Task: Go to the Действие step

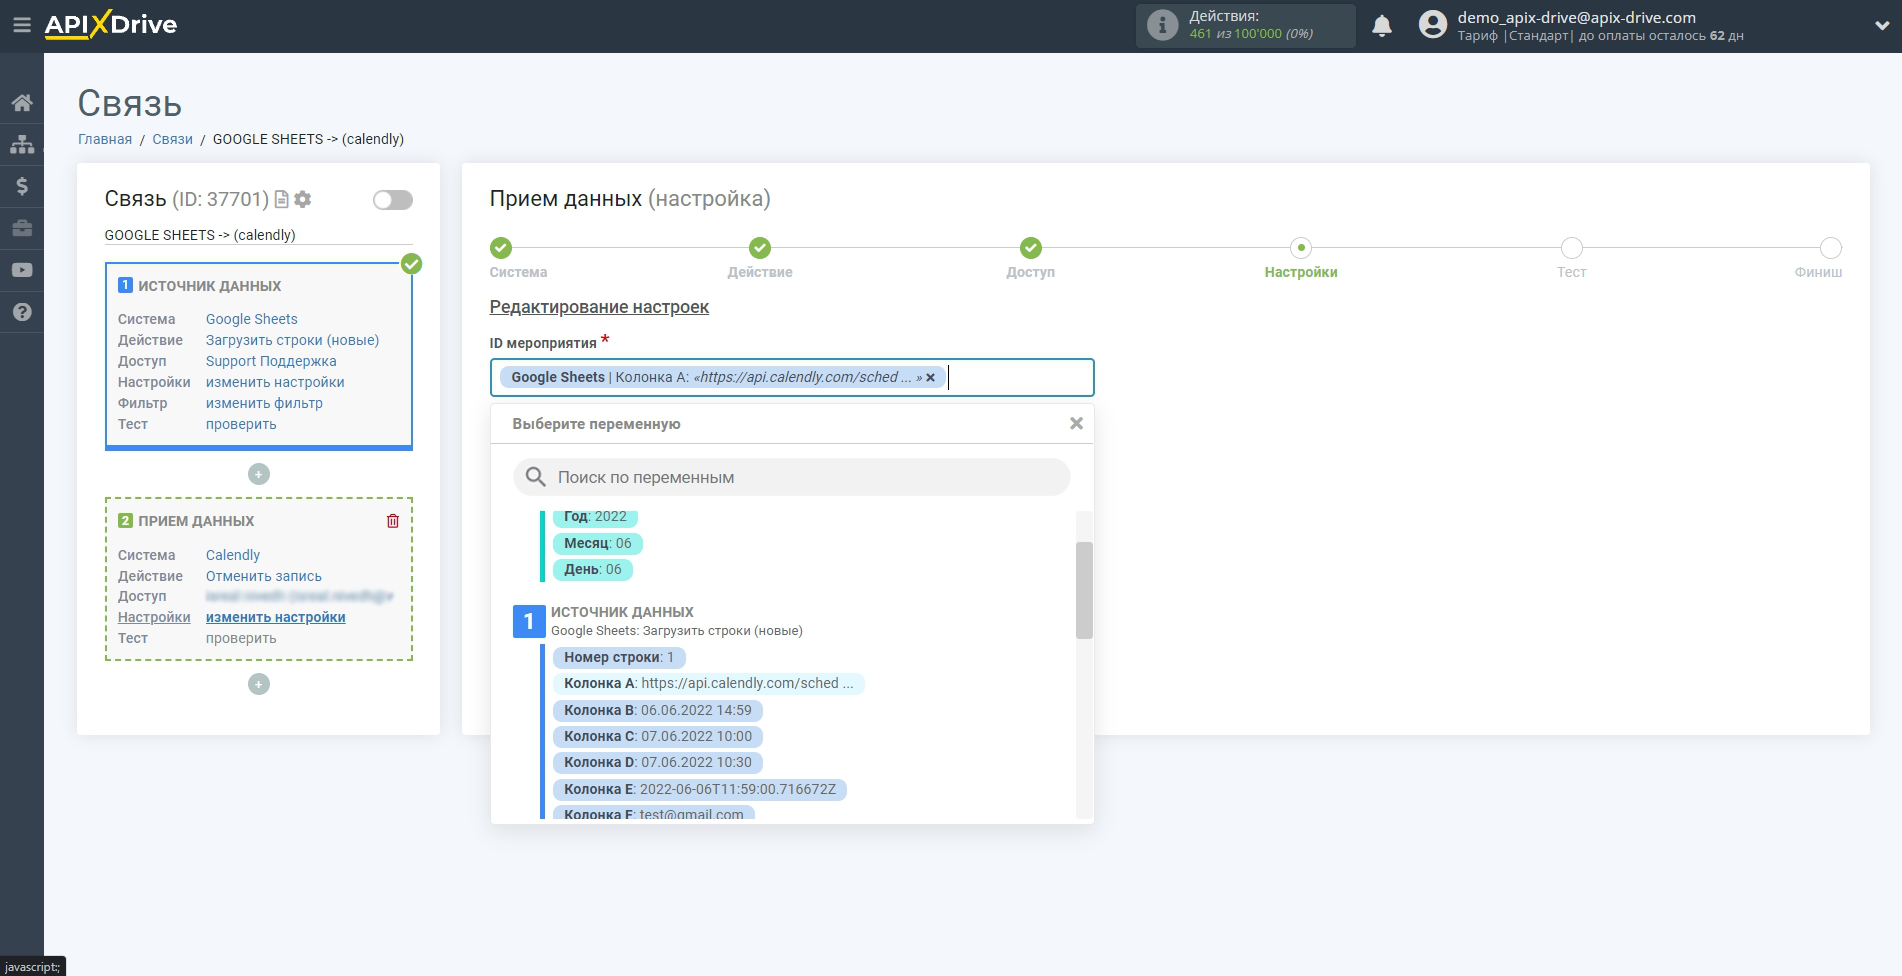Action: coord(760,248)
